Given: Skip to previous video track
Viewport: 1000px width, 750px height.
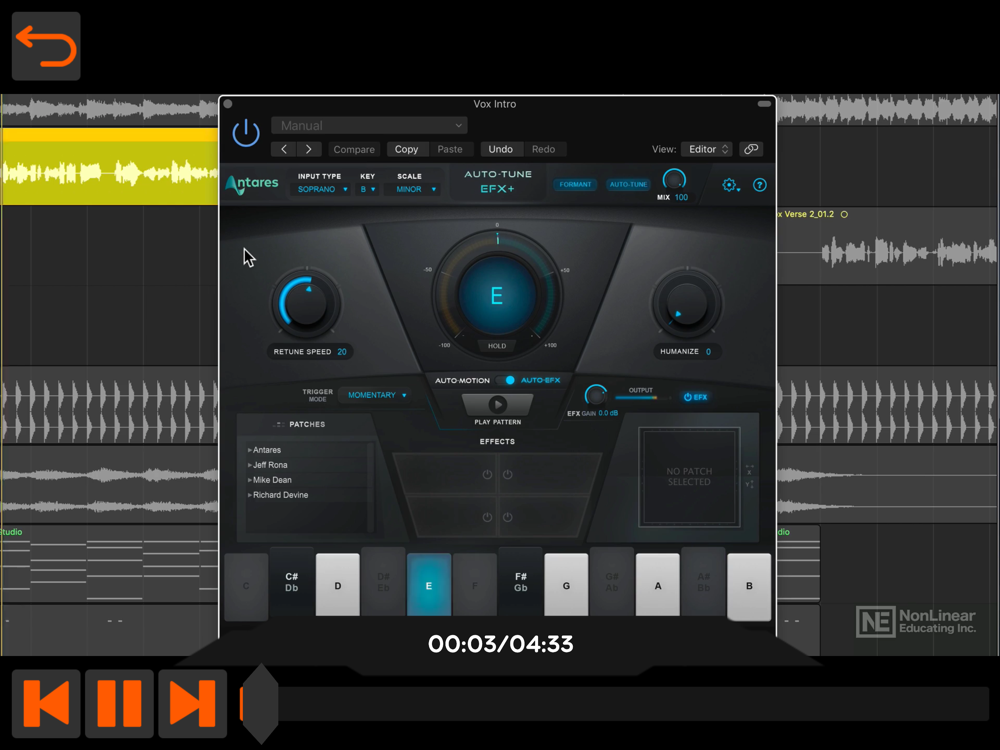Looking at the screenshot, I should 46,703.
